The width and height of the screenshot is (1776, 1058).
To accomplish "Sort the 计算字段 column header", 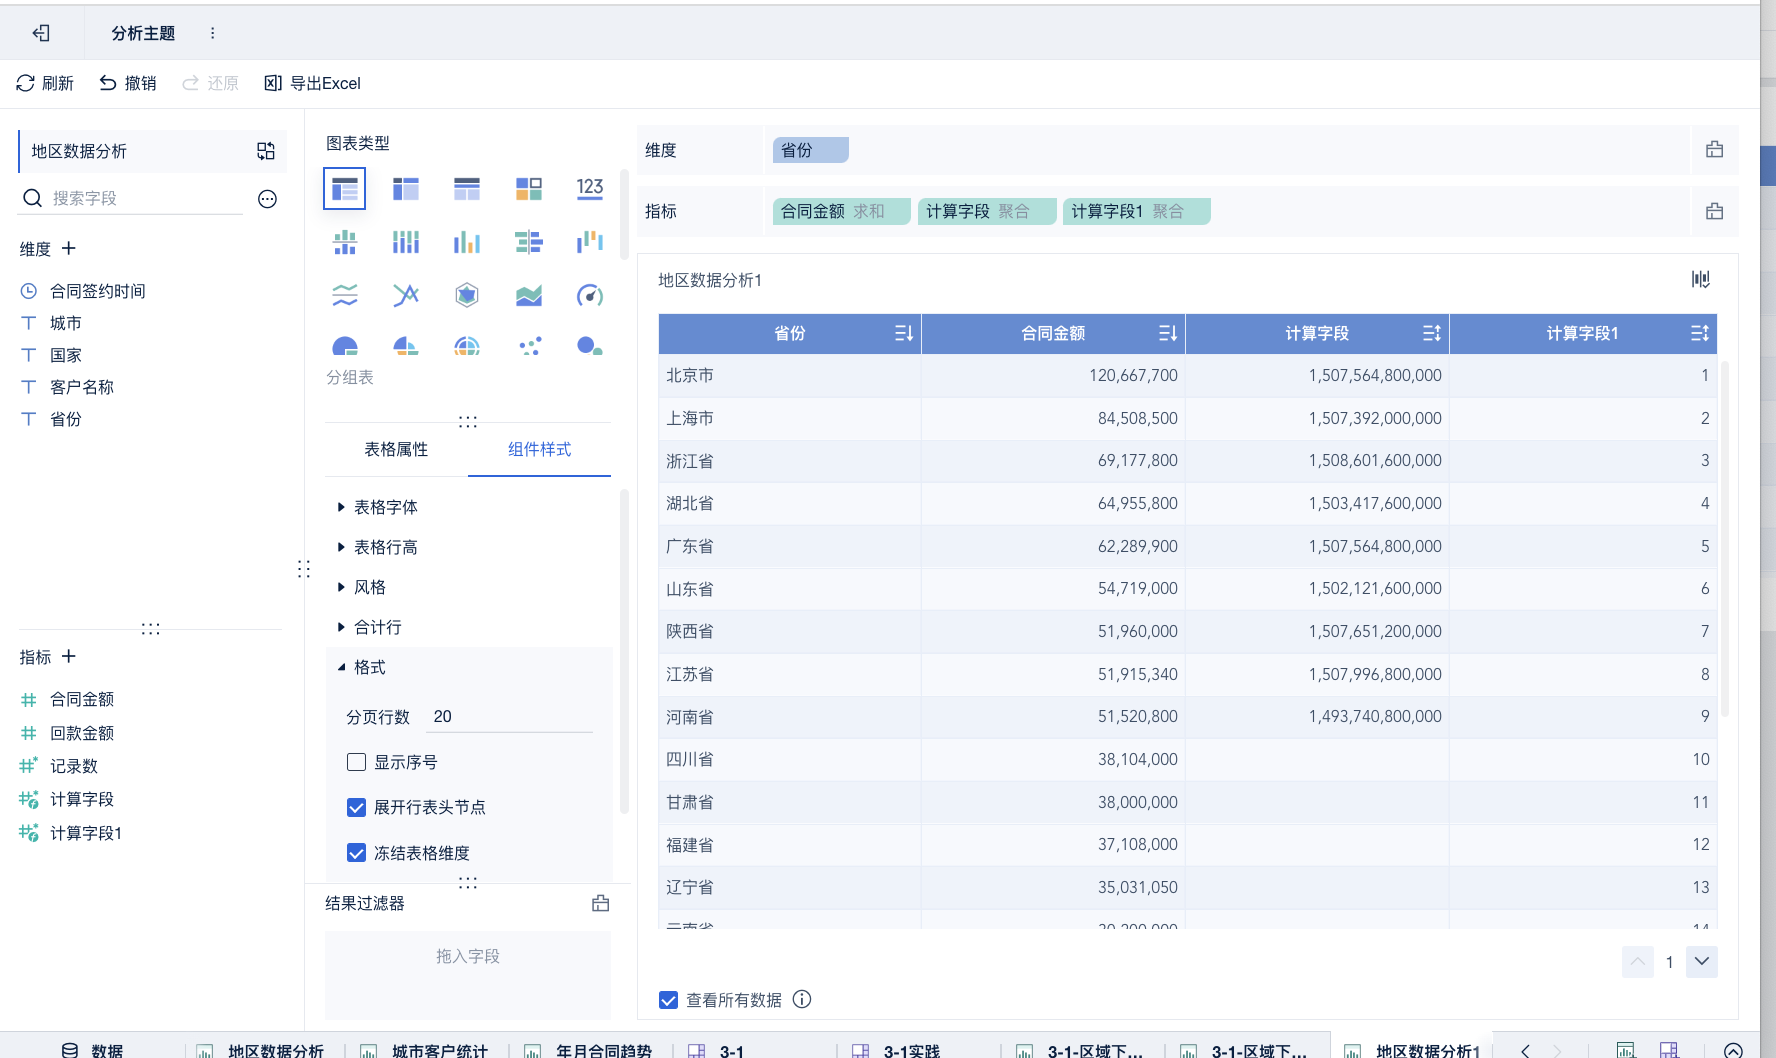I will coord(1432,333).
